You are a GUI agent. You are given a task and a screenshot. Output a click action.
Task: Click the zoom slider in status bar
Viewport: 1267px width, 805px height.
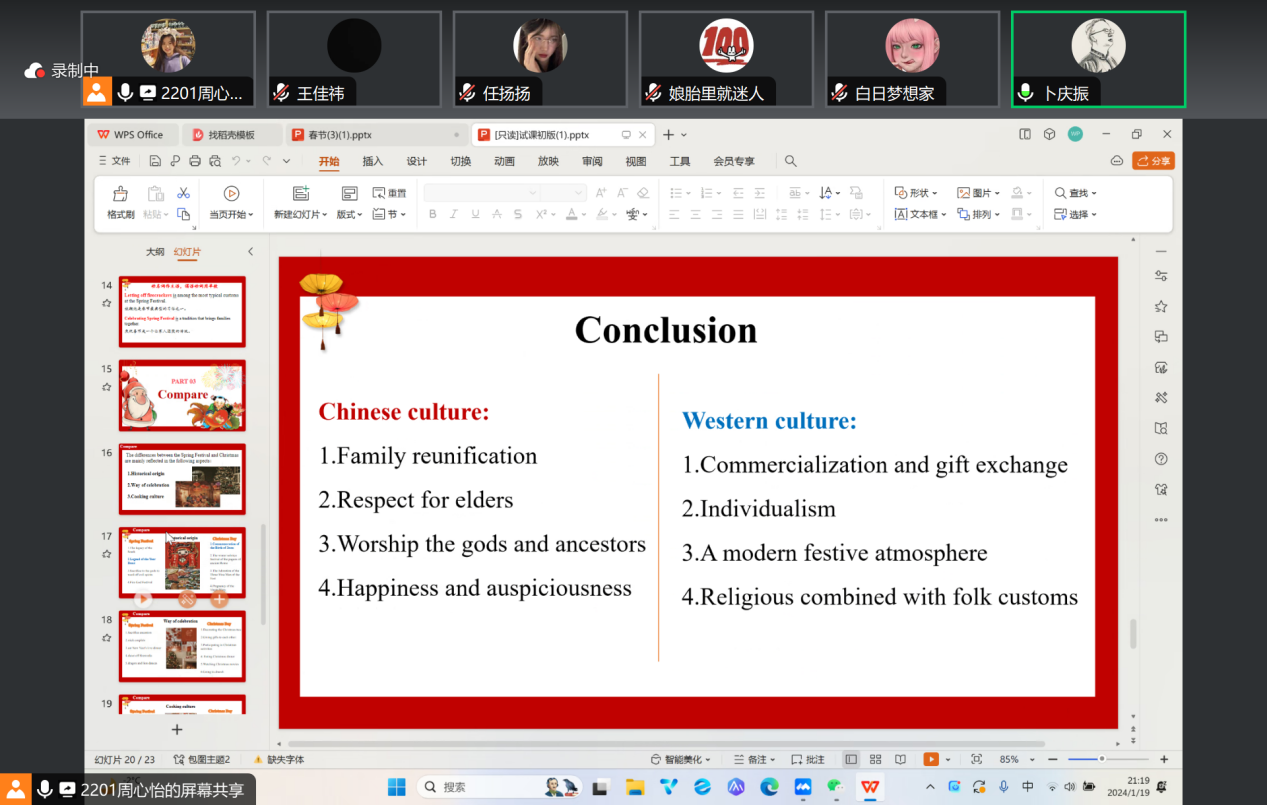(1102, 759)
